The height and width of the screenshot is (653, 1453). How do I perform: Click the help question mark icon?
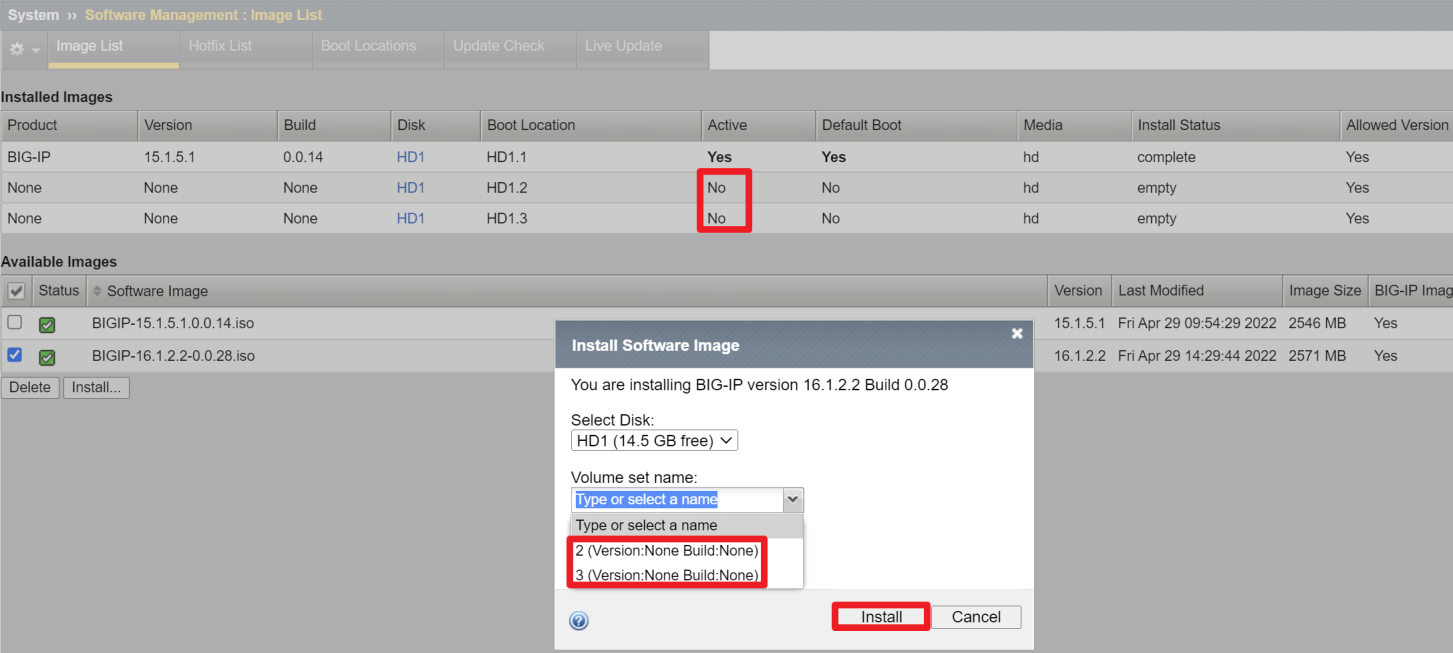(579, 621)
